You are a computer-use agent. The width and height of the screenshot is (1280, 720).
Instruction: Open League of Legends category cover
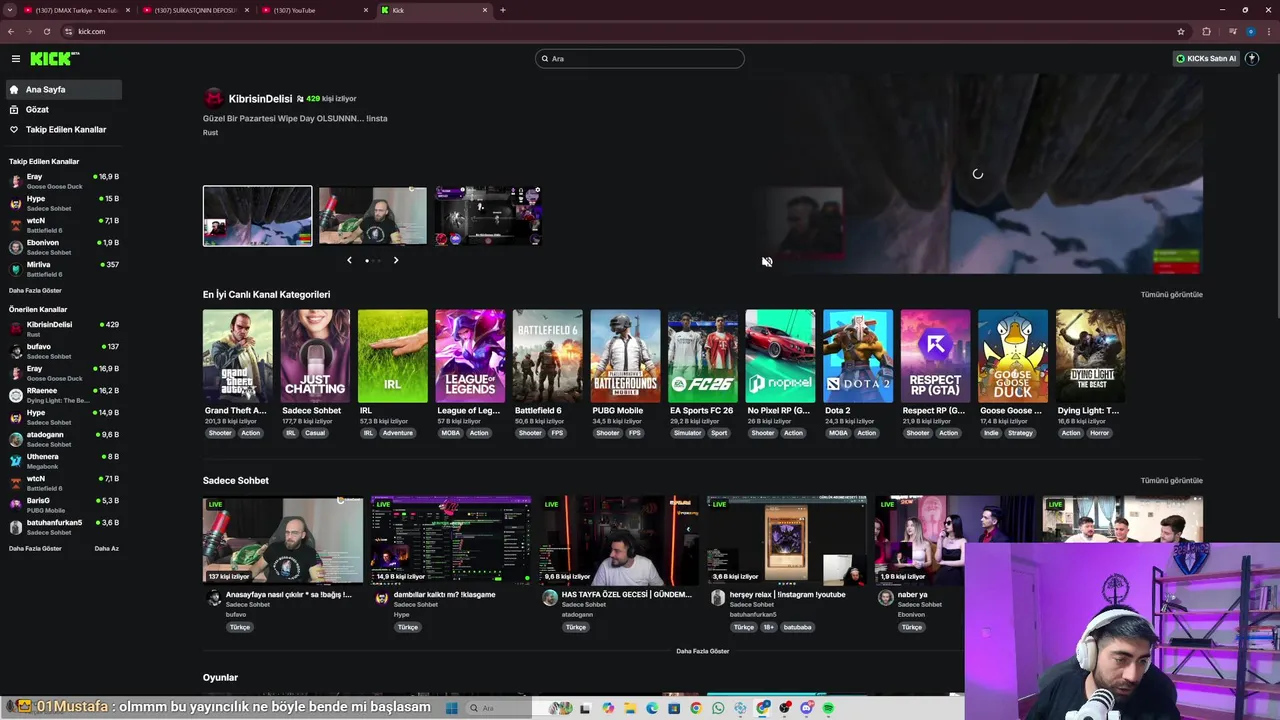pyautogui.click(x=470, y=356)
